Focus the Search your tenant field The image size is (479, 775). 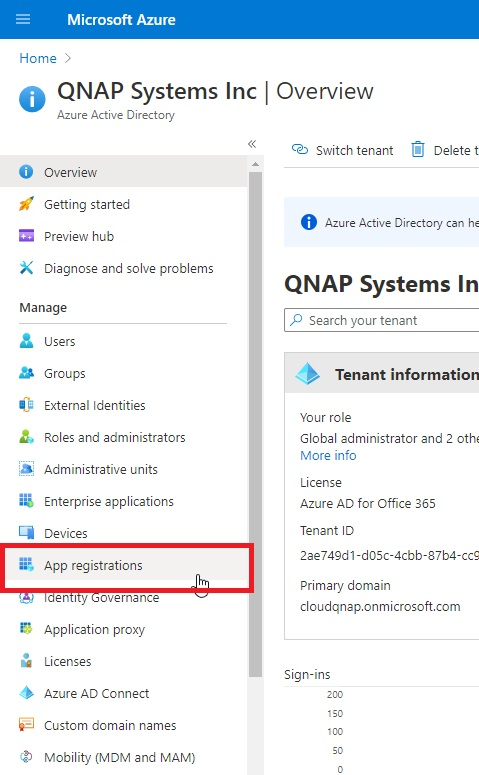[x=382, y=320]
